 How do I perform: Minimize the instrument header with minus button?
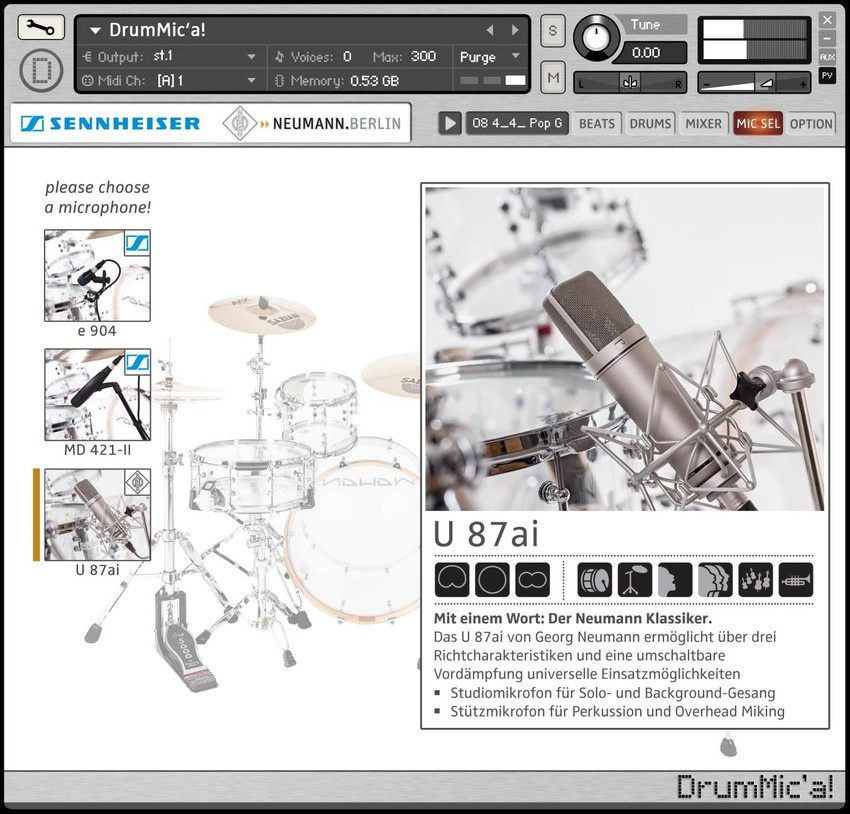(x=827, y=38)
